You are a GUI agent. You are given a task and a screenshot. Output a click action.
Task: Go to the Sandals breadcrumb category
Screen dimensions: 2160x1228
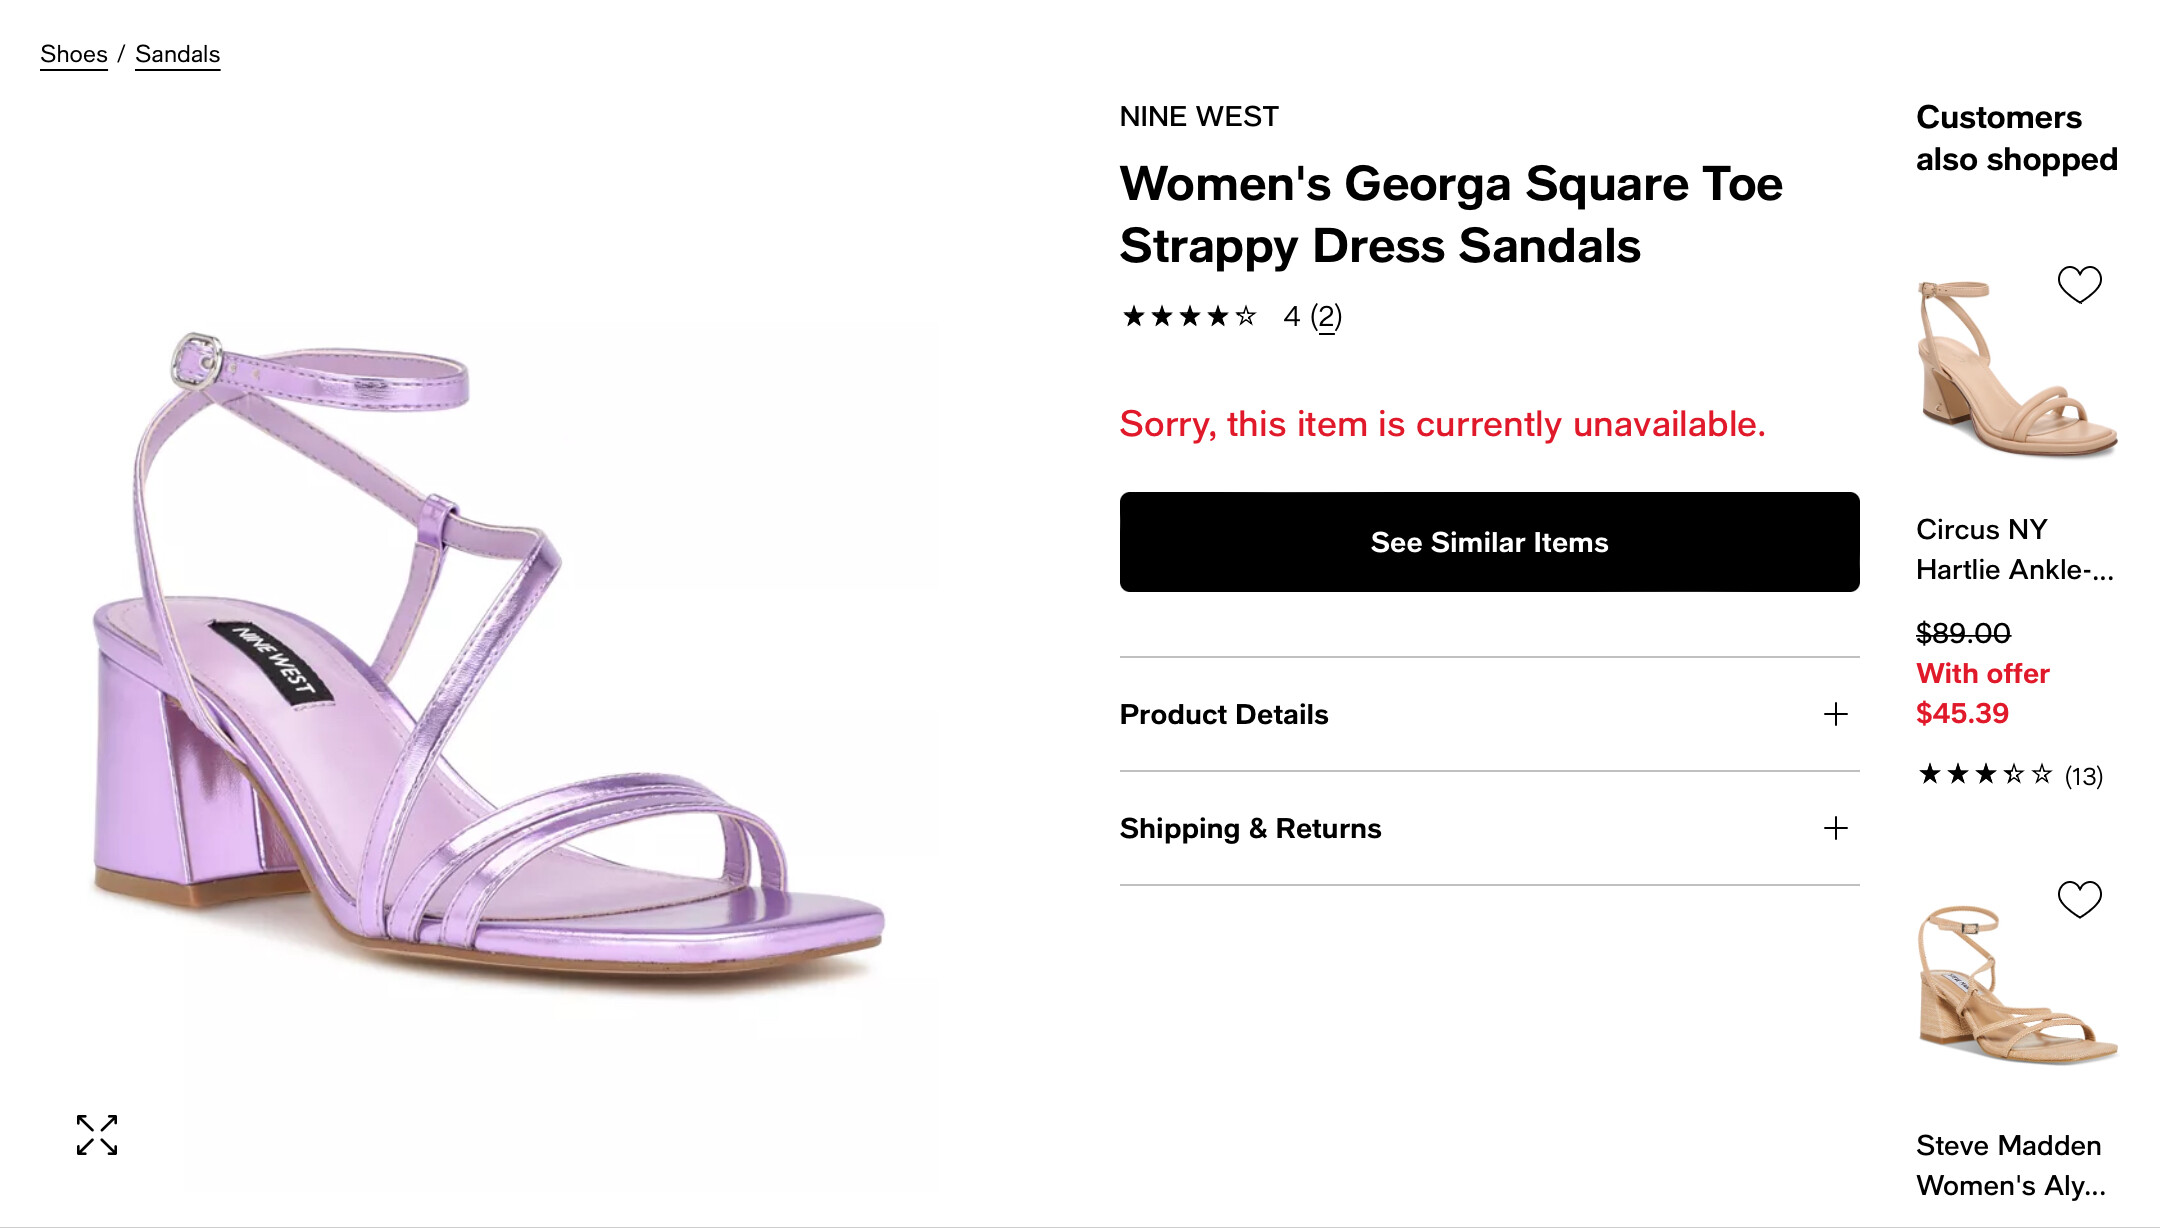tap(177, 54)
